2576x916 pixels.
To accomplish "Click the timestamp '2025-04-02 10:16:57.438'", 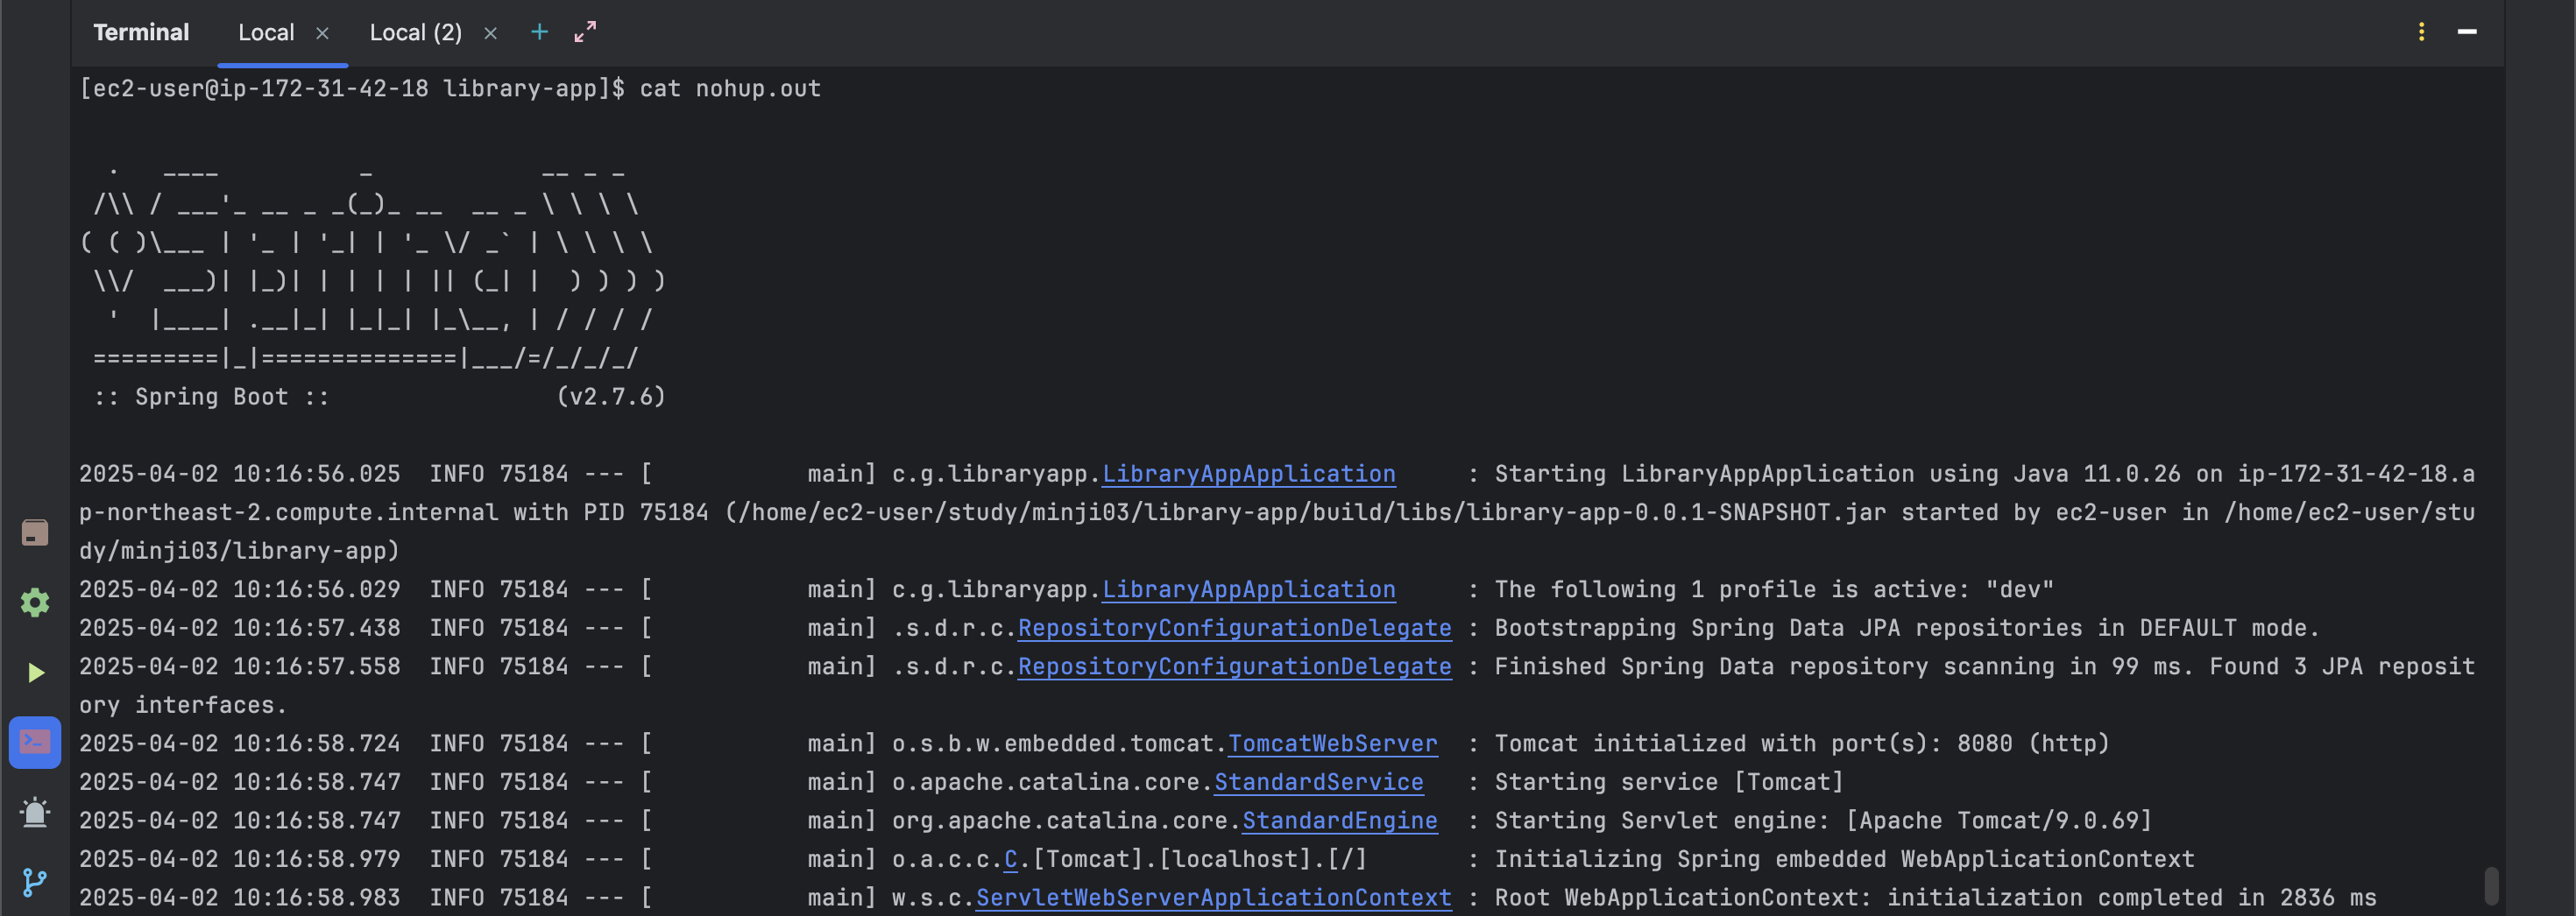I will pyautogui.click(x=240, y=628).
